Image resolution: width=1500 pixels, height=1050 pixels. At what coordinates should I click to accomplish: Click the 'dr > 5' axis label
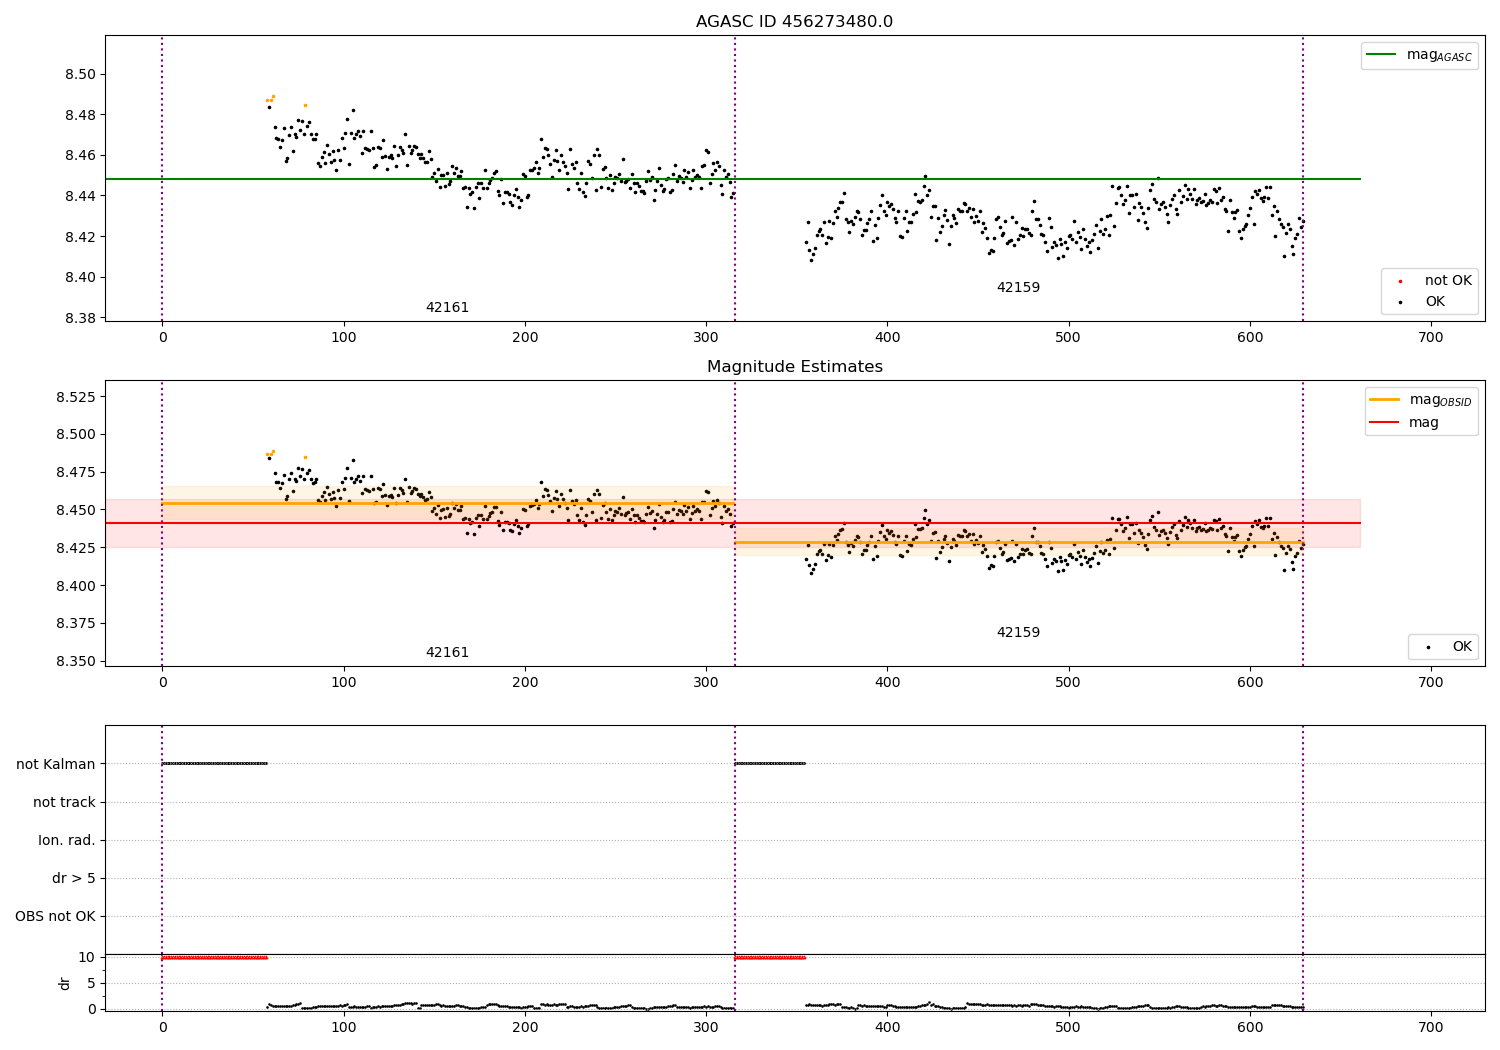pyautogui.click(x=74, y=878)
